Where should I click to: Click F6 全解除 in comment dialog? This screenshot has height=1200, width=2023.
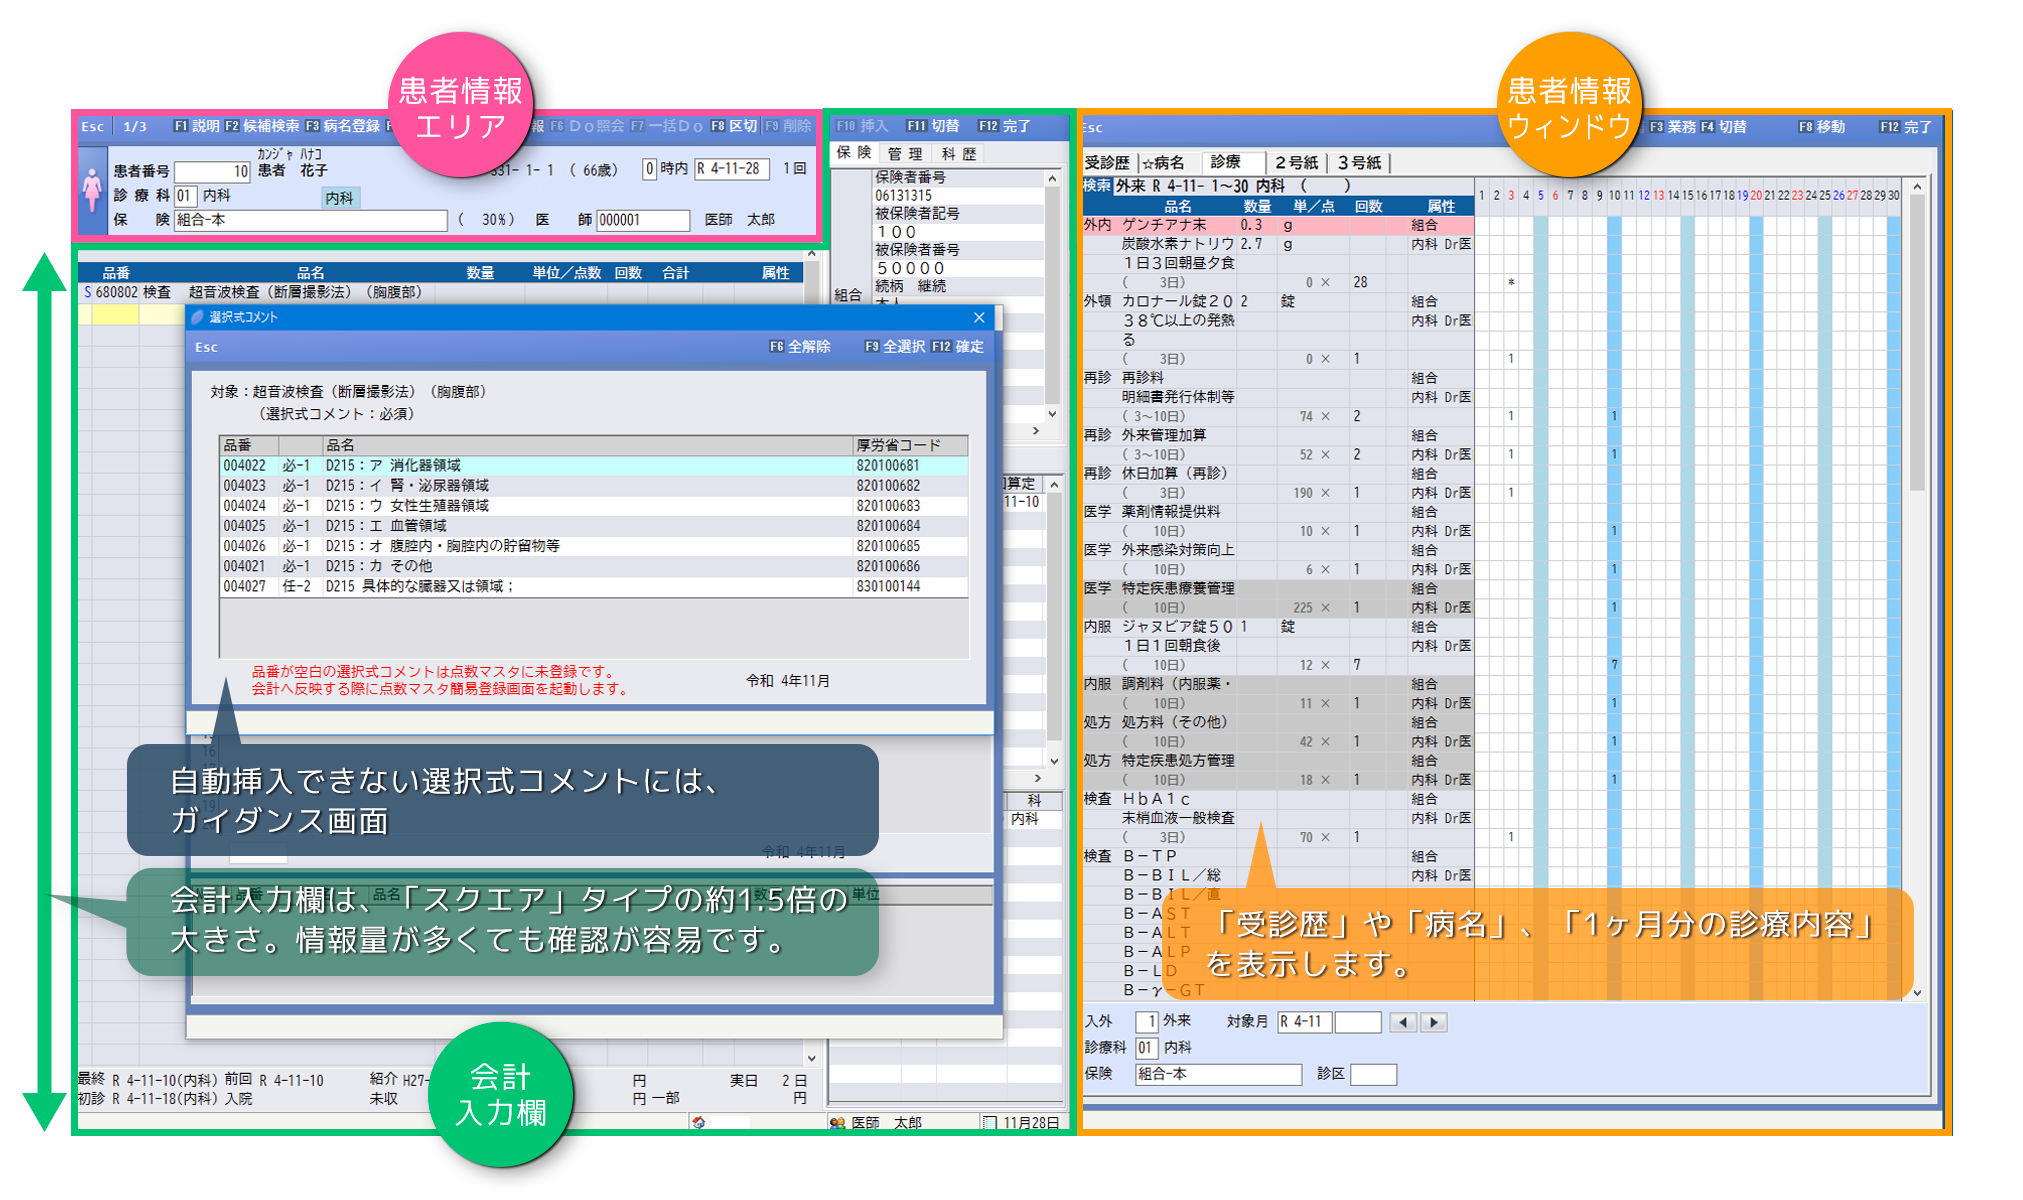tap(800, 346)
